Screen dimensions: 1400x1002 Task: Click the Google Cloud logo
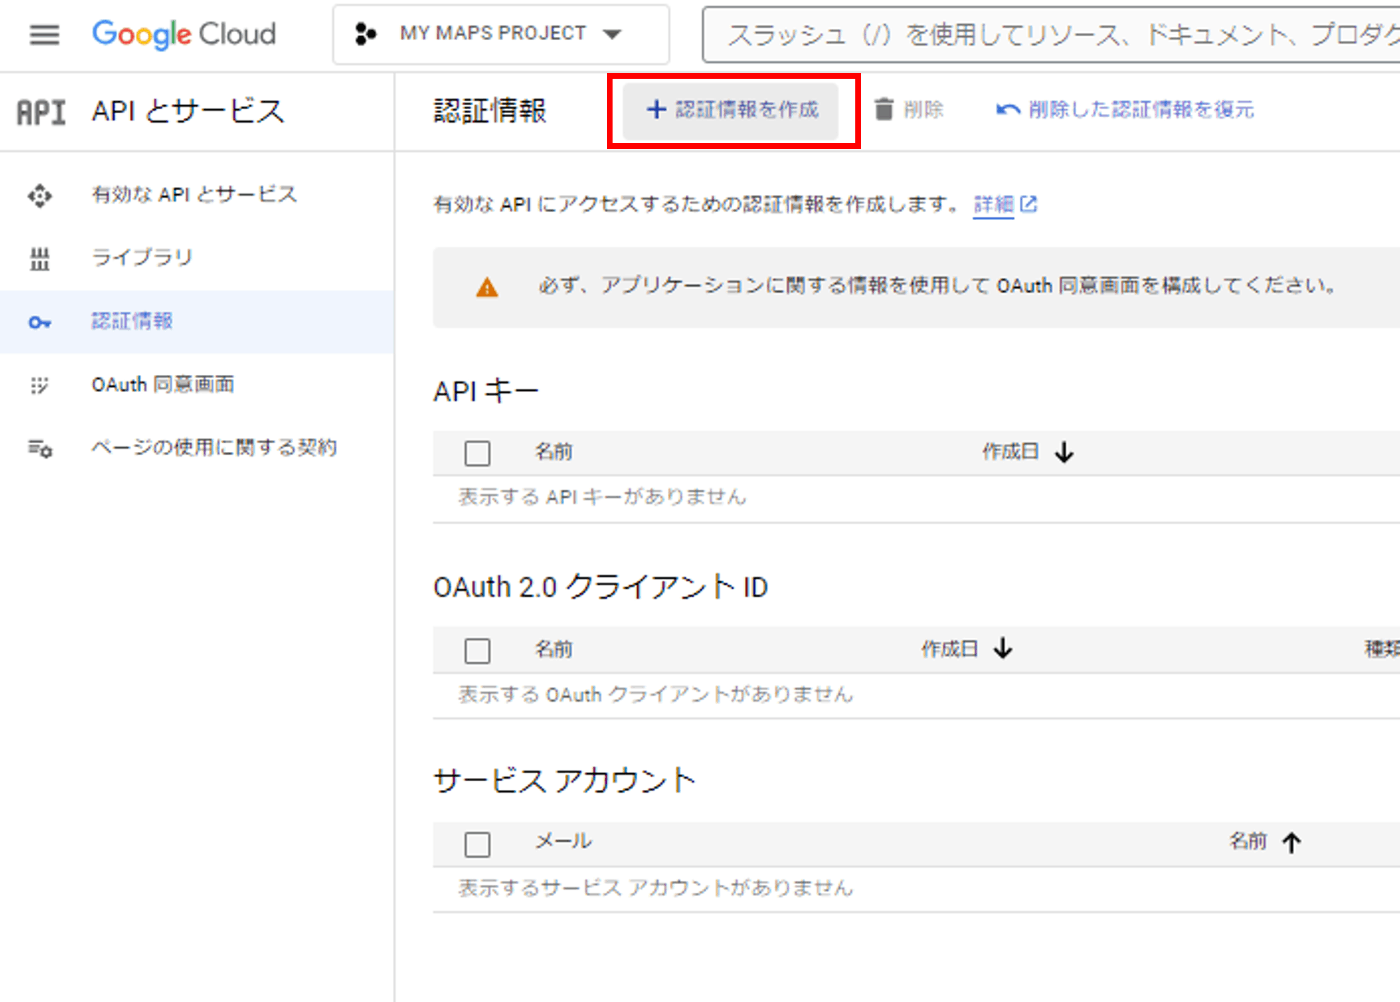184,34
